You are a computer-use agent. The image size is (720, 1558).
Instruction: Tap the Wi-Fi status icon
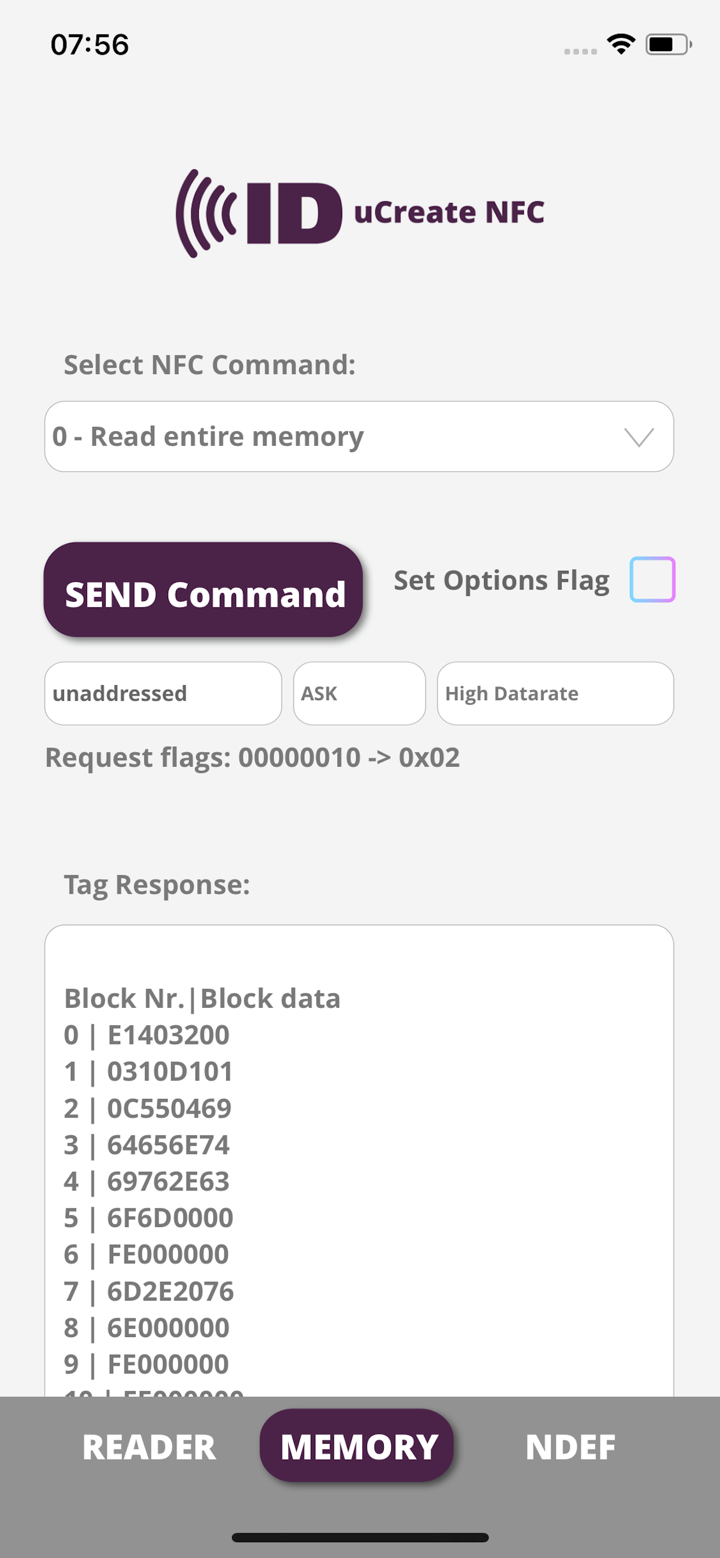(619, 43)
